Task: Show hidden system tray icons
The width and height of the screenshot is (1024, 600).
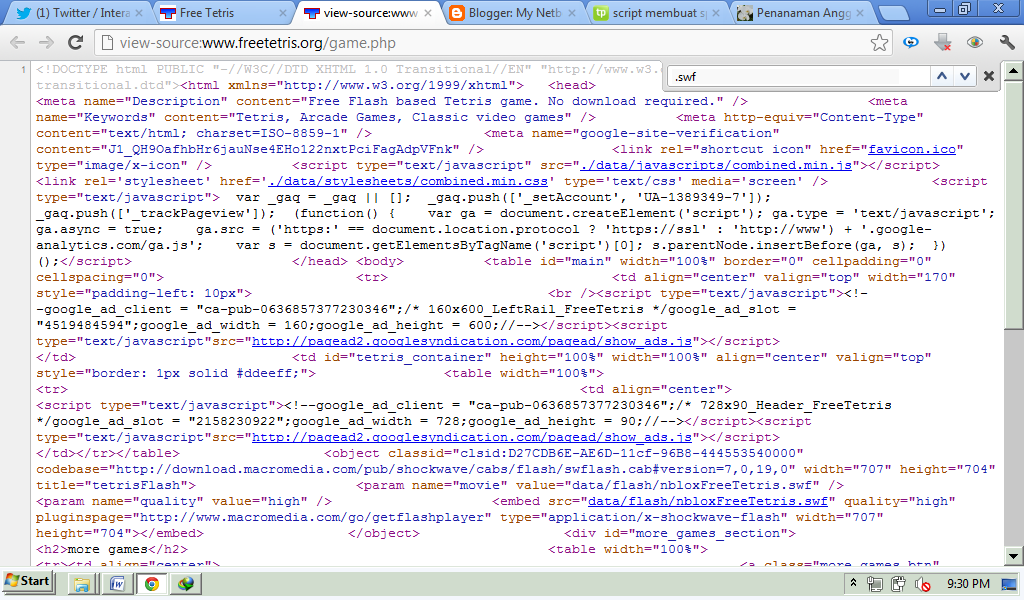Action: (x=853, y=583)
